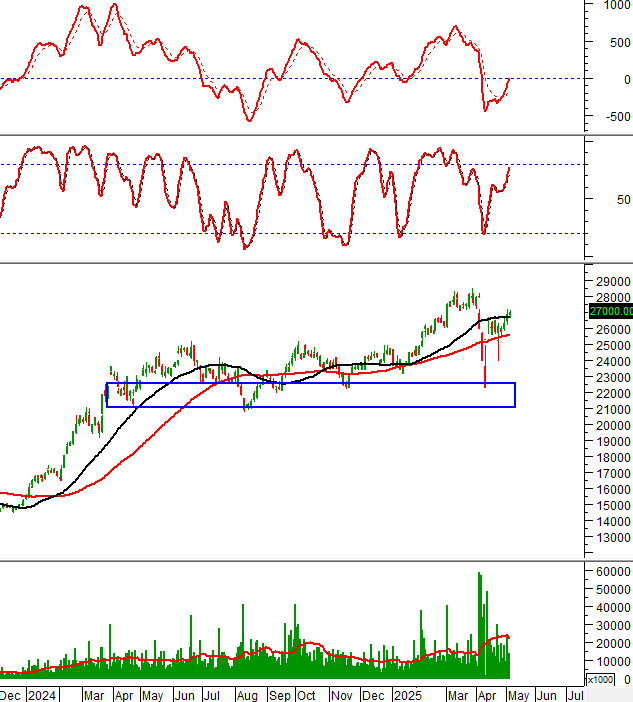This screenshot has height=702, width=633.
Task: Click the 25000 price axis label
Action: 613,346
